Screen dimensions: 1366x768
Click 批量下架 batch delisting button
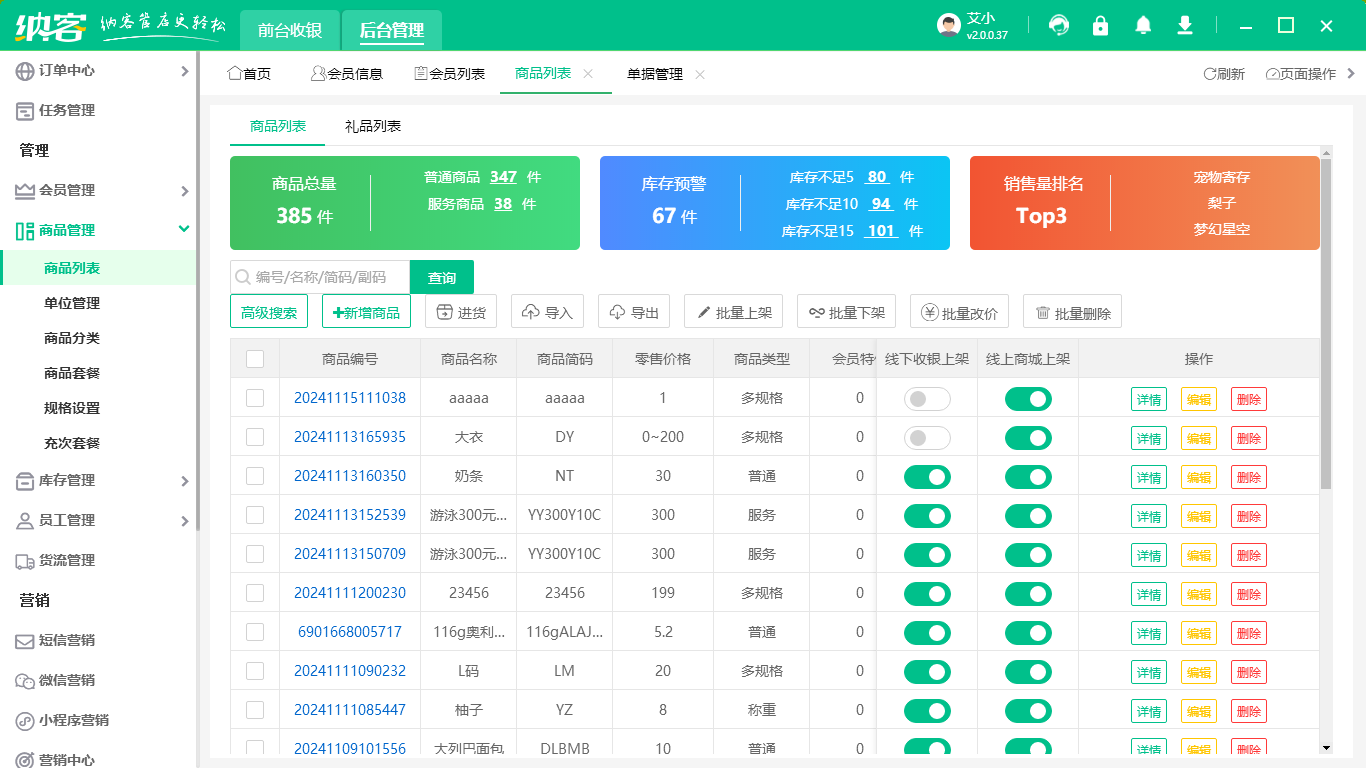point(846,312)
